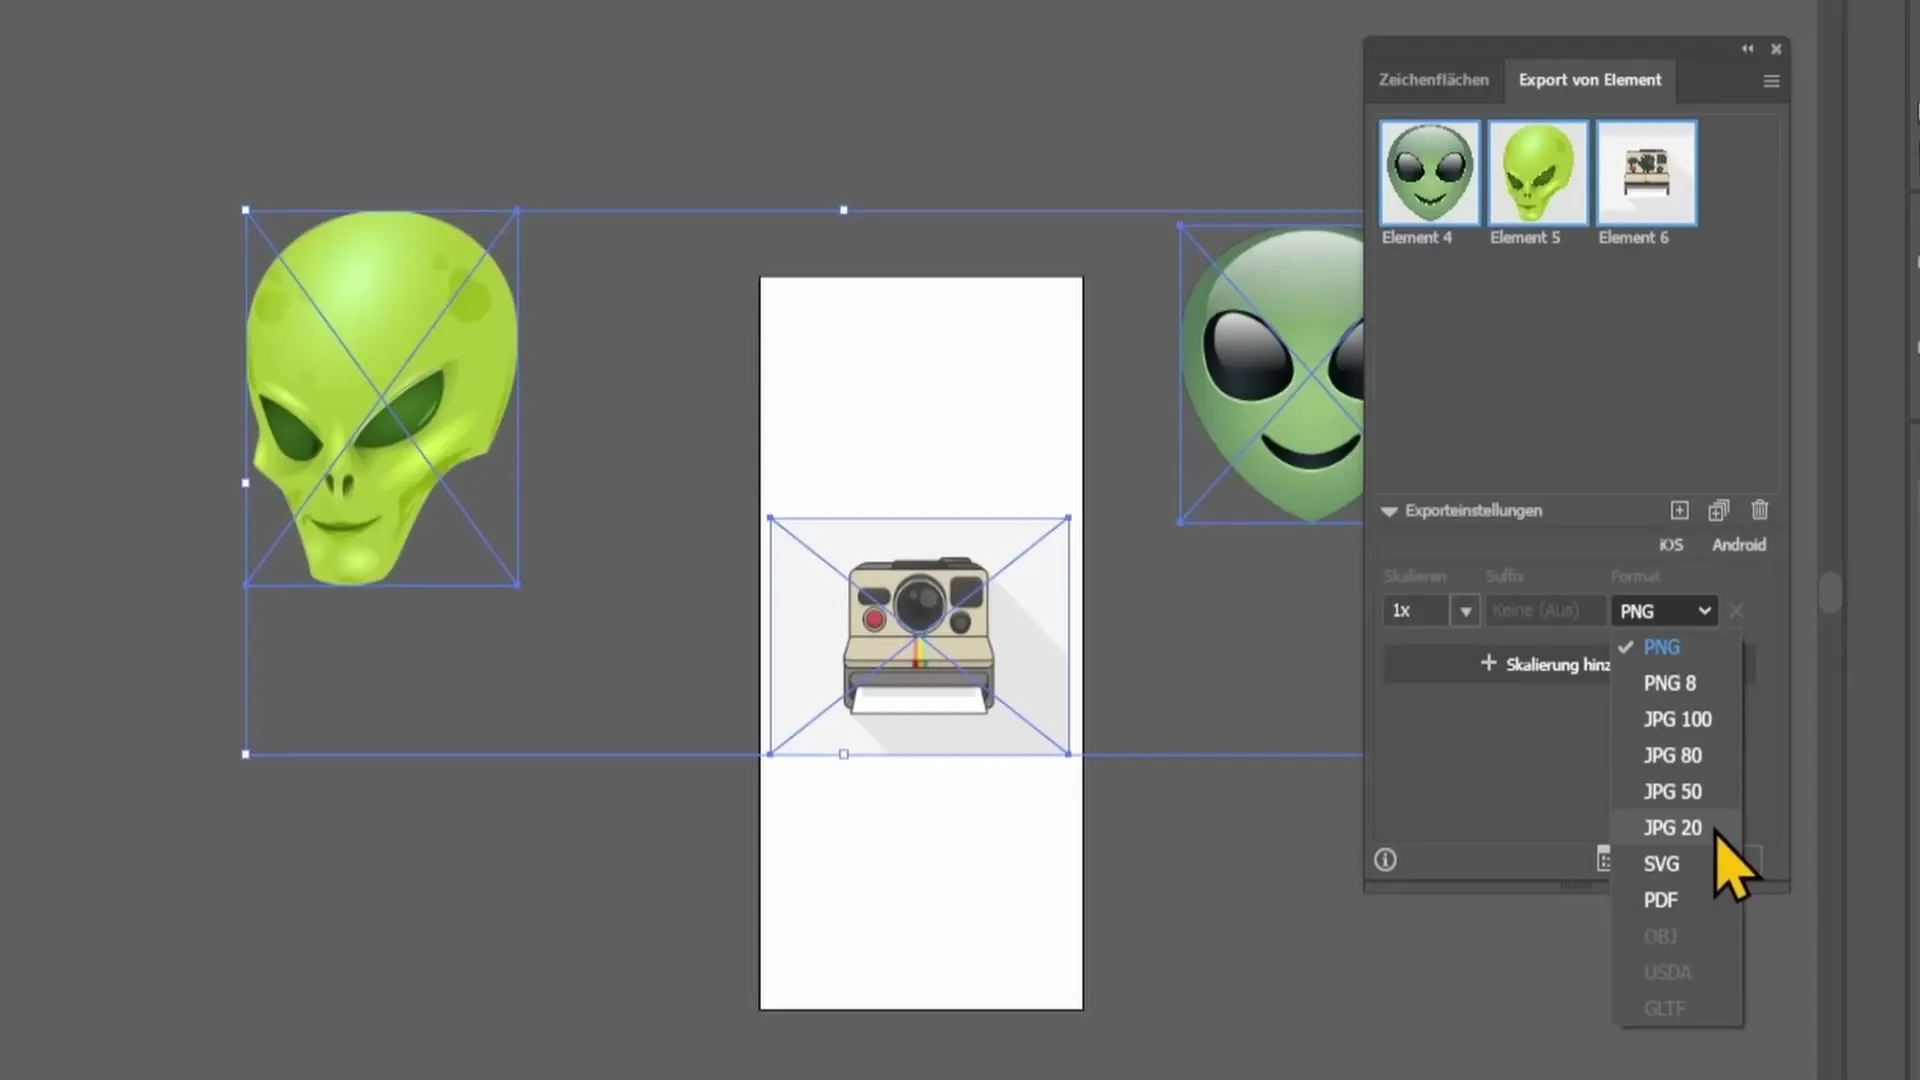Choose PDF format
Screen dimensions: 1920x1080
(1677, 899)
